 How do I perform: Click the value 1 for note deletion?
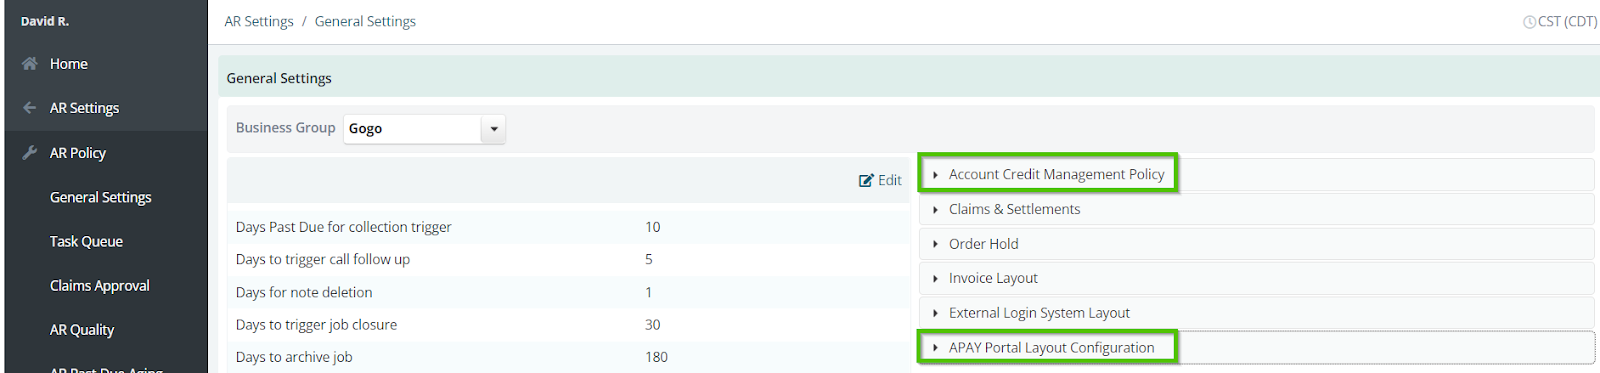click(648, 292)
